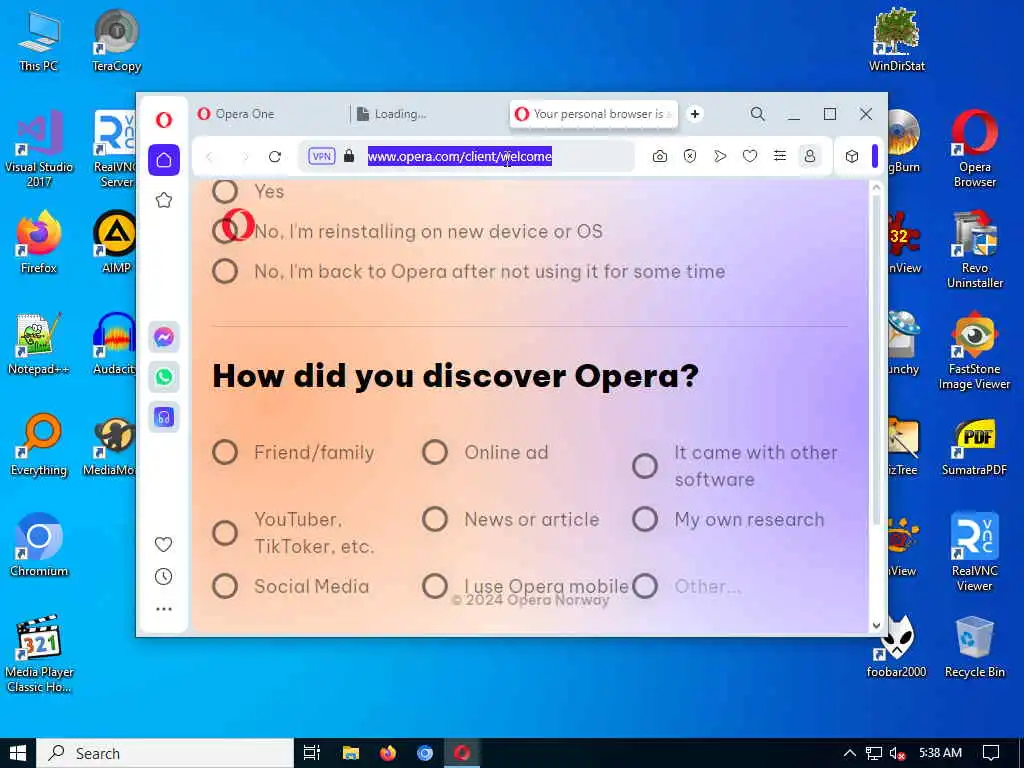Viewport: 1024px width, 768px height.
Task: Click the page scrollbar up arrow
Action: [x=876, y=188]
